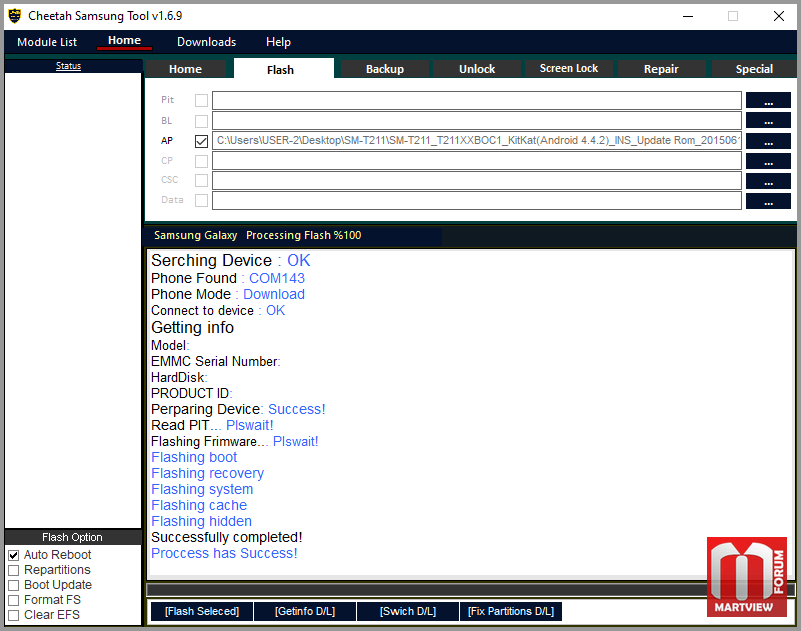Click the [Fix Partitions D/L] button
The image size is (801, 631).
tap(511, 612)
